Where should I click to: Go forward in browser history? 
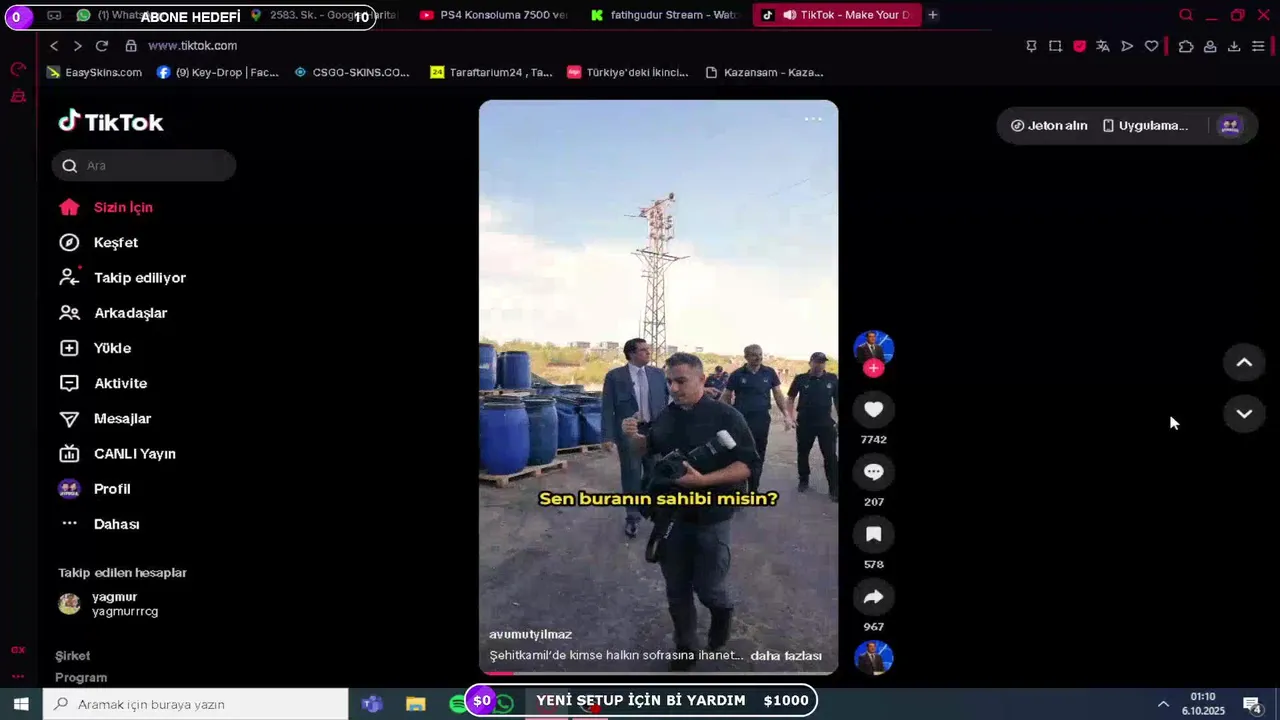77,46
